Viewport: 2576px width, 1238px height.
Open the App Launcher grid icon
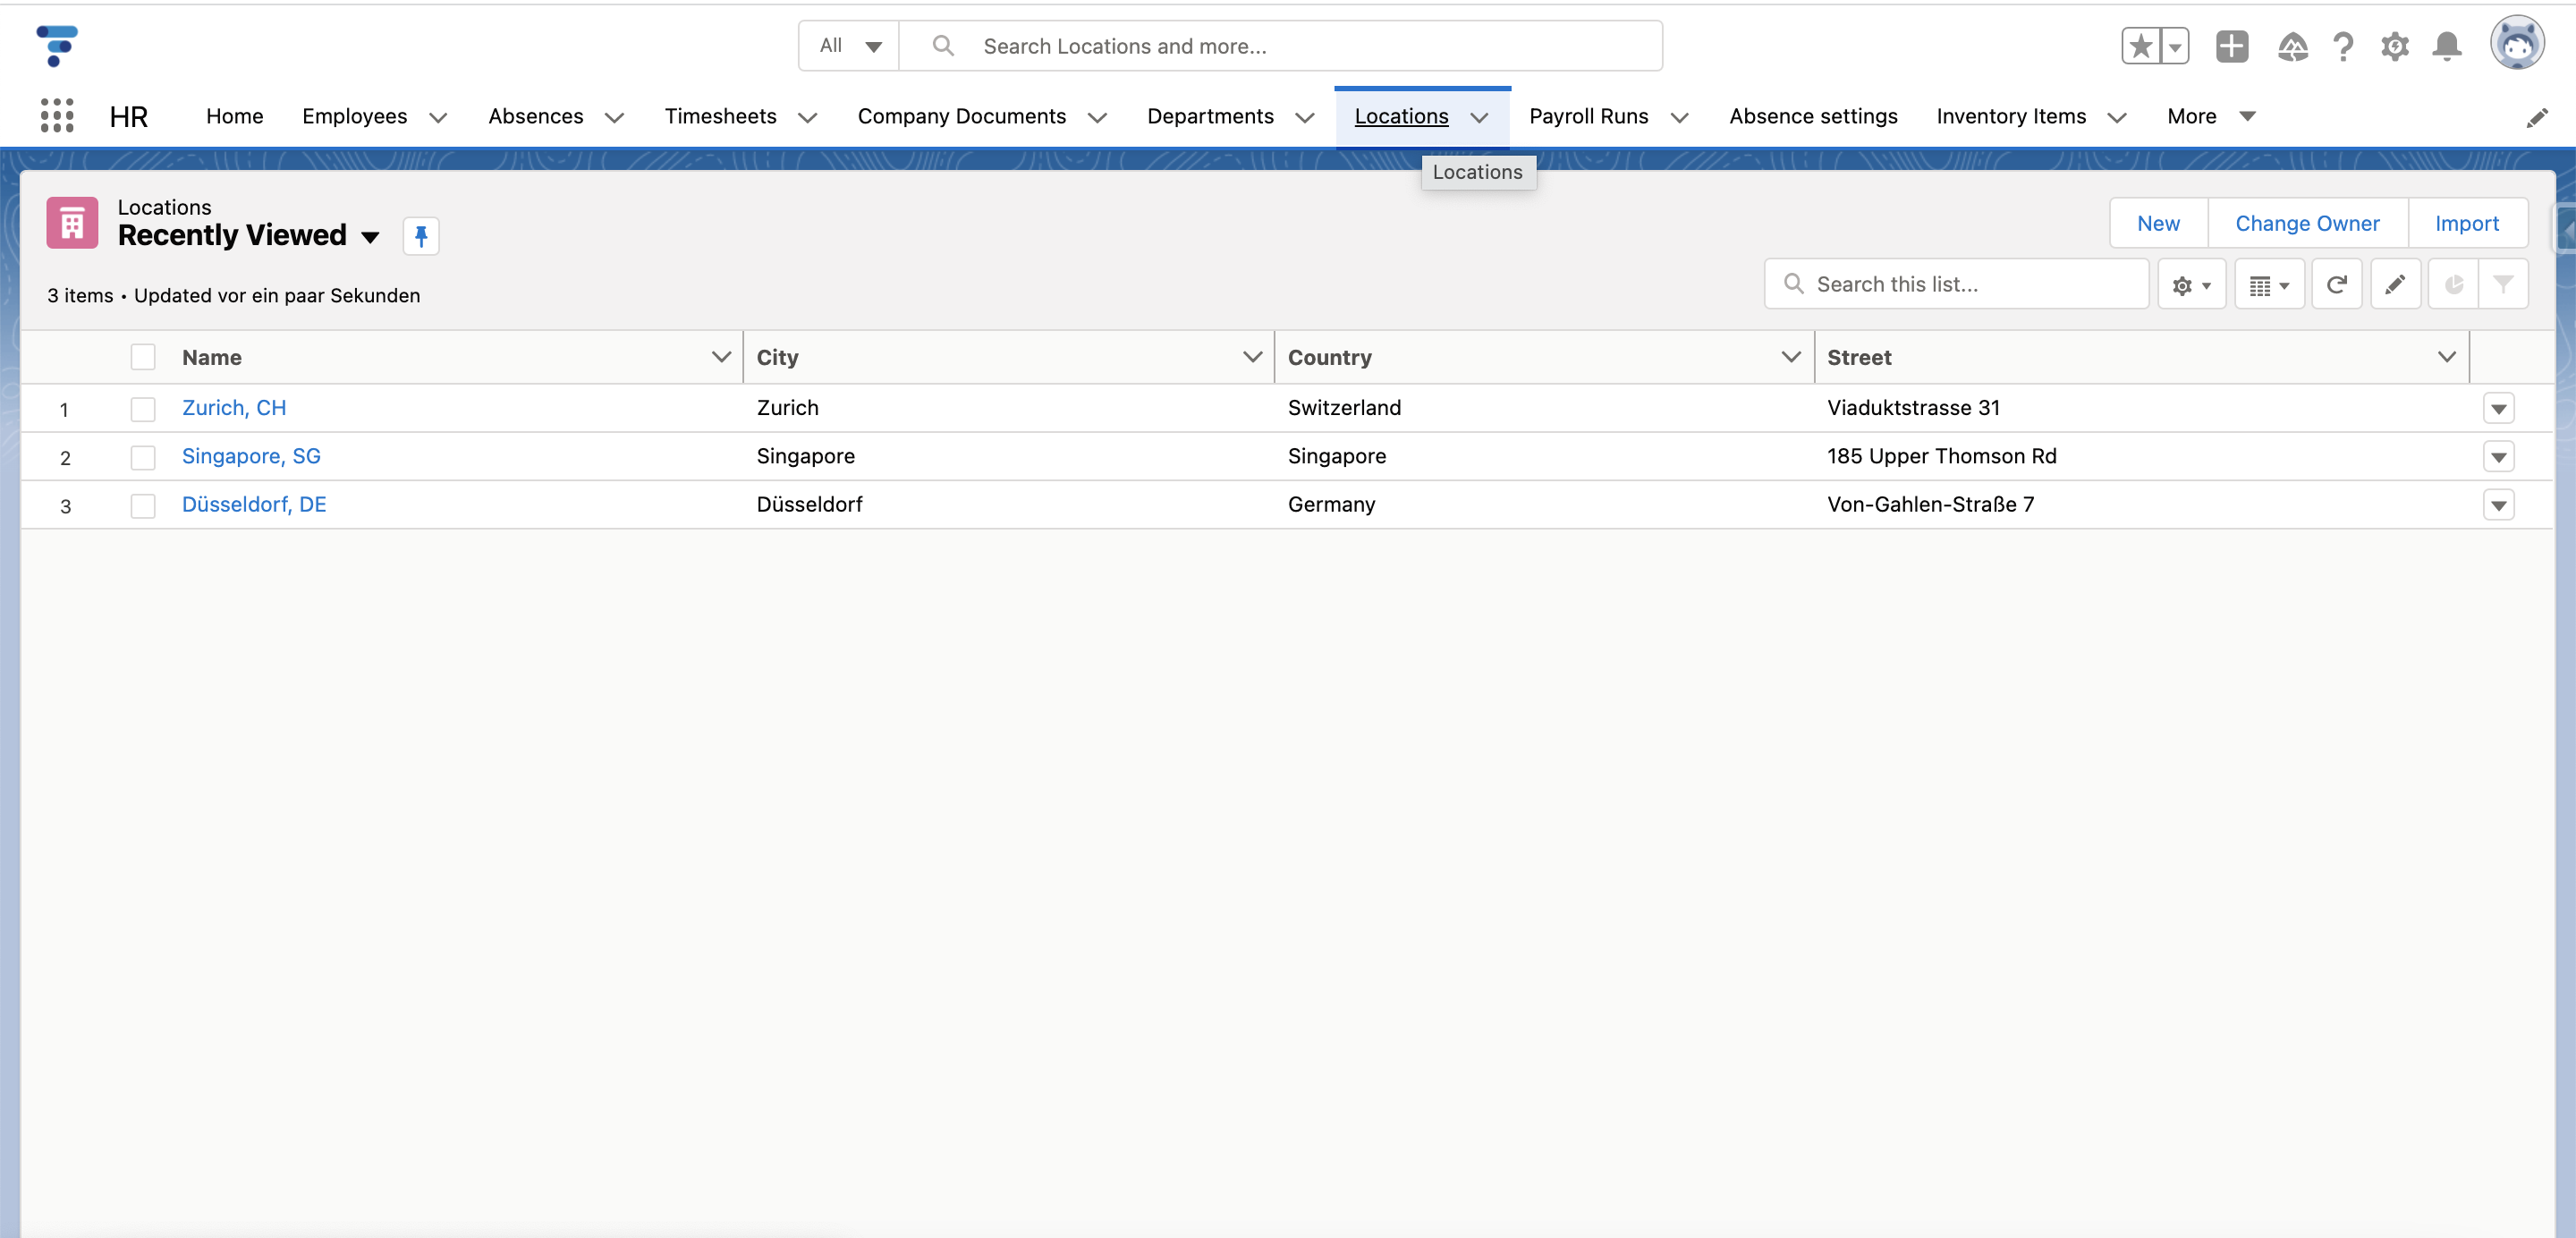pyautogui.click(x=57, y=116)
